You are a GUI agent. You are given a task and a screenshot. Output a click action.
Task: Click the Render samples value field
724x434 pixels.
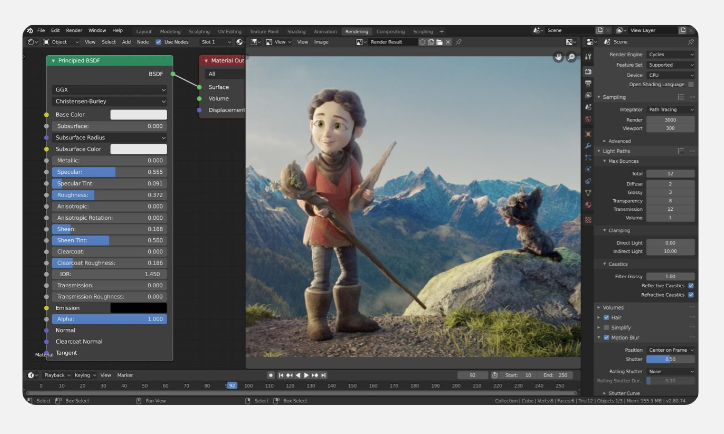coord(670,120)
